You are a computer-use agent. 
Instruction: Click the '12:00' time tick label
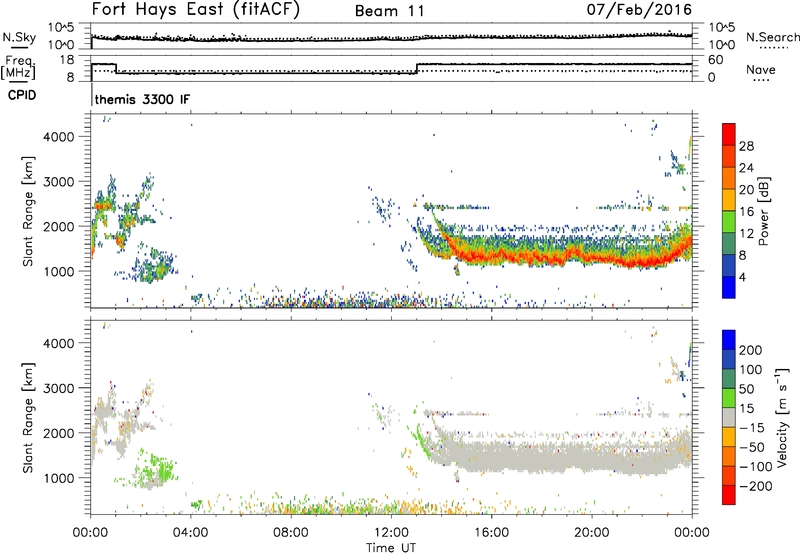click(x=391, y=533)
